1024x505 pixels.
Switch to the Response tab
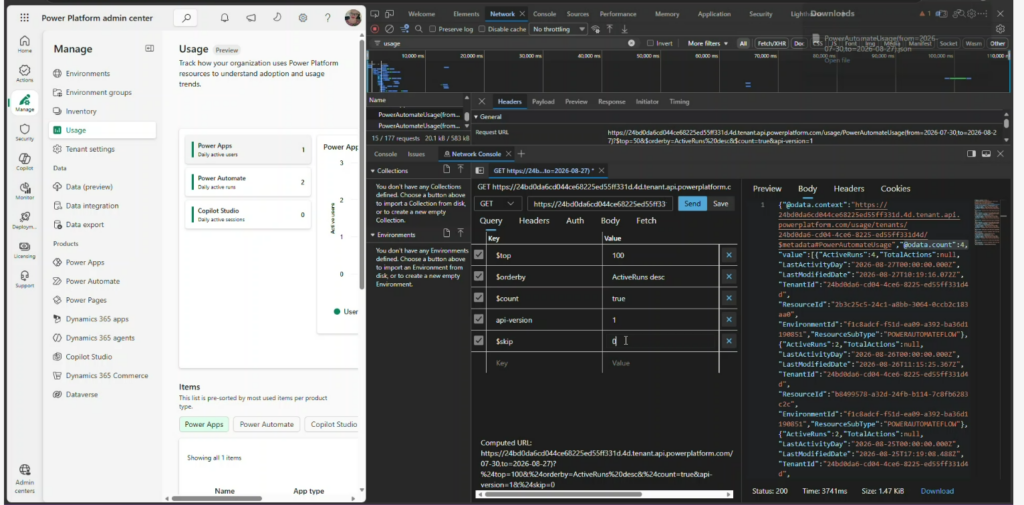coord(611,102)
